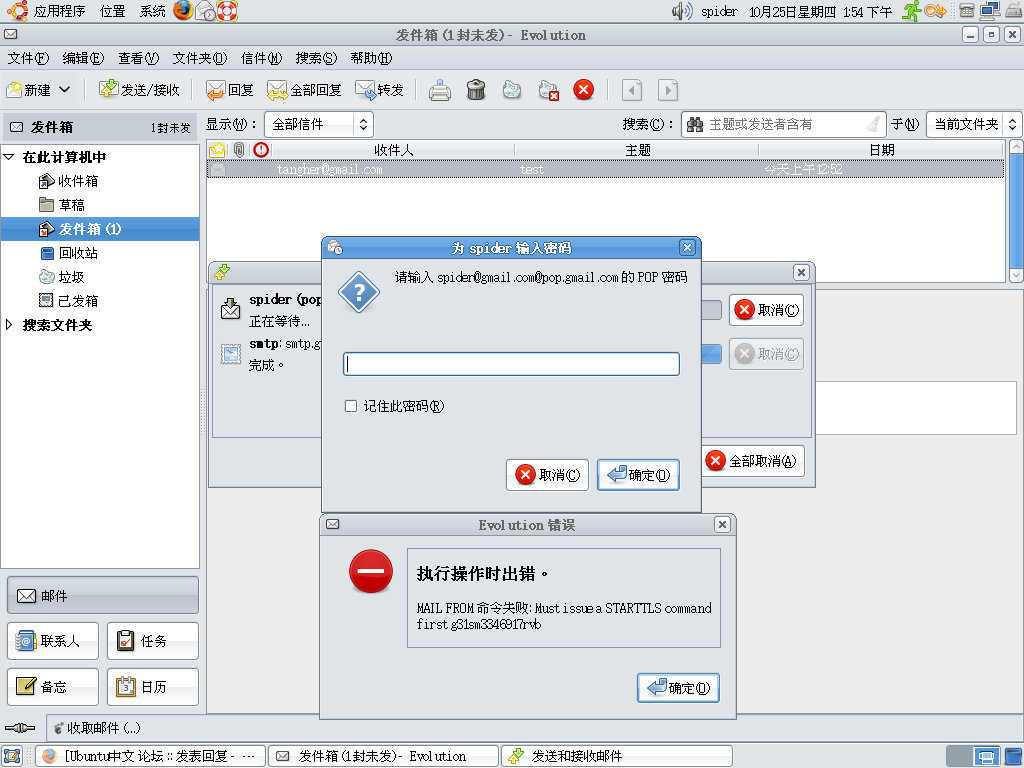Print the selected message via printer icon
The width and height of the screenshot is (1024, 768).
click(440, 90)
